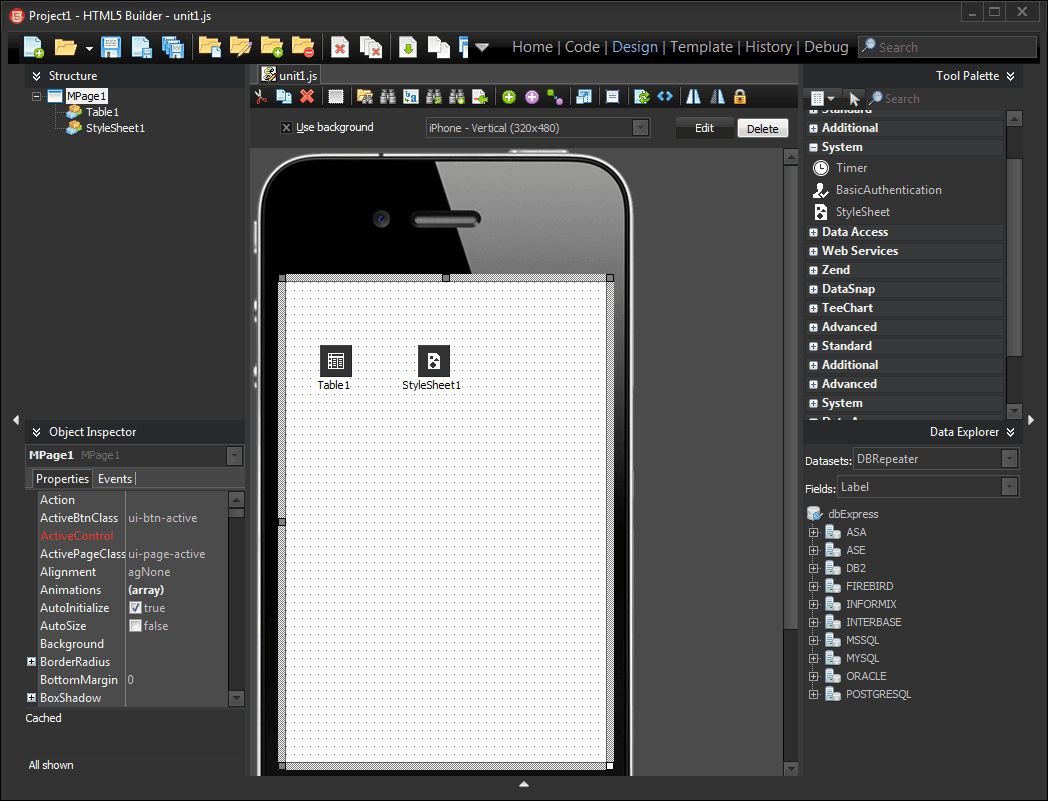
Task: Click the Replace 'ba' icon
Action: (x=410, y=97)
